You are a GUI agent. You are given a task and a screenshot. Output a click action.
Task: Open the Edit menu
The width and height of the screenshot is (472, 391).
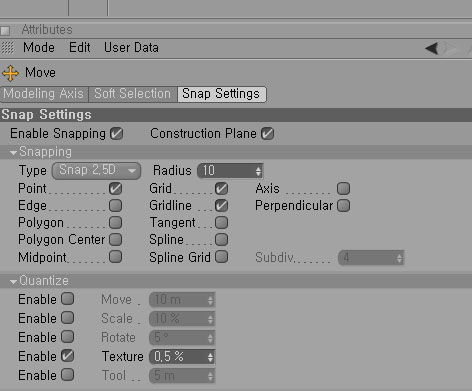pyautogui.click(x=80, y=48)
